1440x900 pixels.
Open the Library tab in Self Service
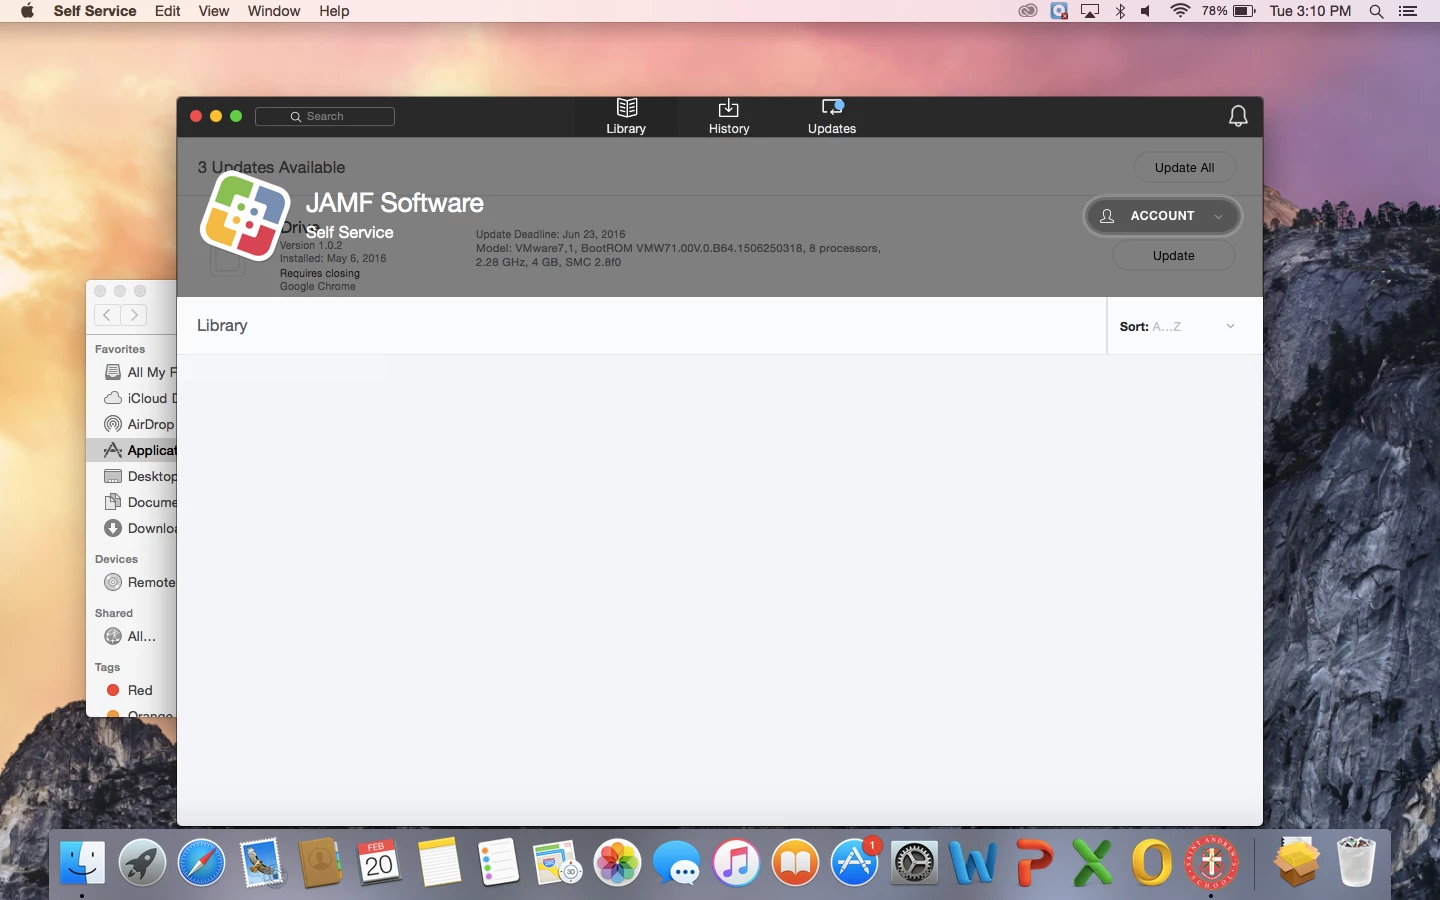point(626,116)
